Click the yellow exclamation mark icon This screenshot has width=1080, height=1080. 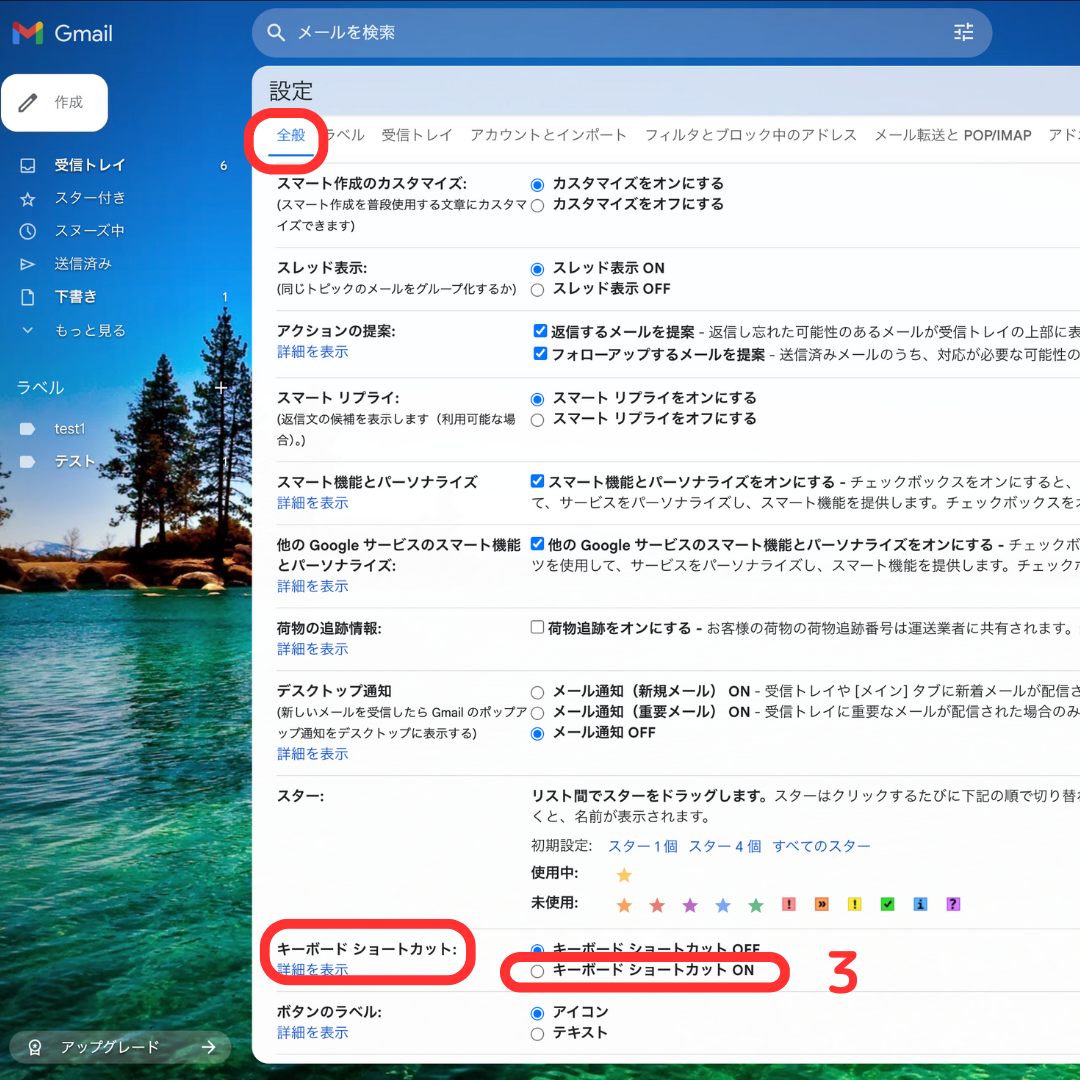854,904
